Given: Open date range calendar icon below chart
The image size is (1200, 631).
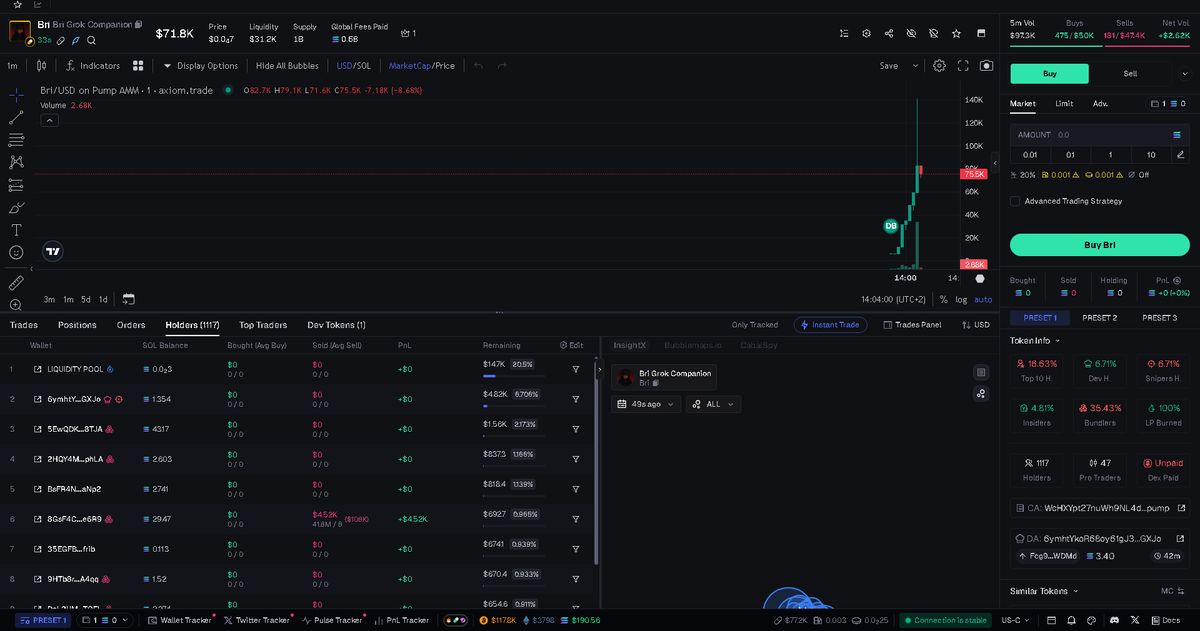Looking at the screenshot, I should click(x=128, y=299).
